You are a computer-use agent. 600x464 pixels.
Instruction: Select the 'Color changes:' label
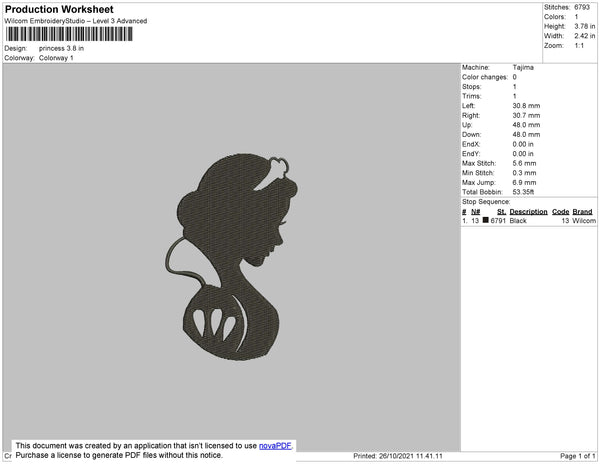pos(485,77)
